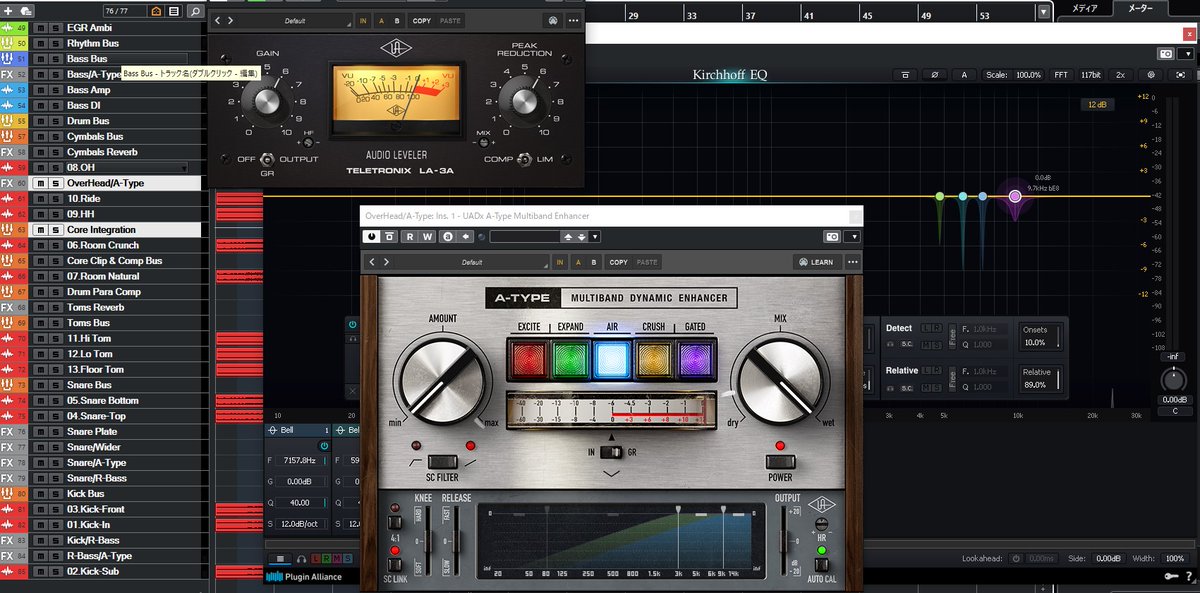
Task: Click Kirchhoff EQ phase invert icon
Action: [x=935, y=75]
